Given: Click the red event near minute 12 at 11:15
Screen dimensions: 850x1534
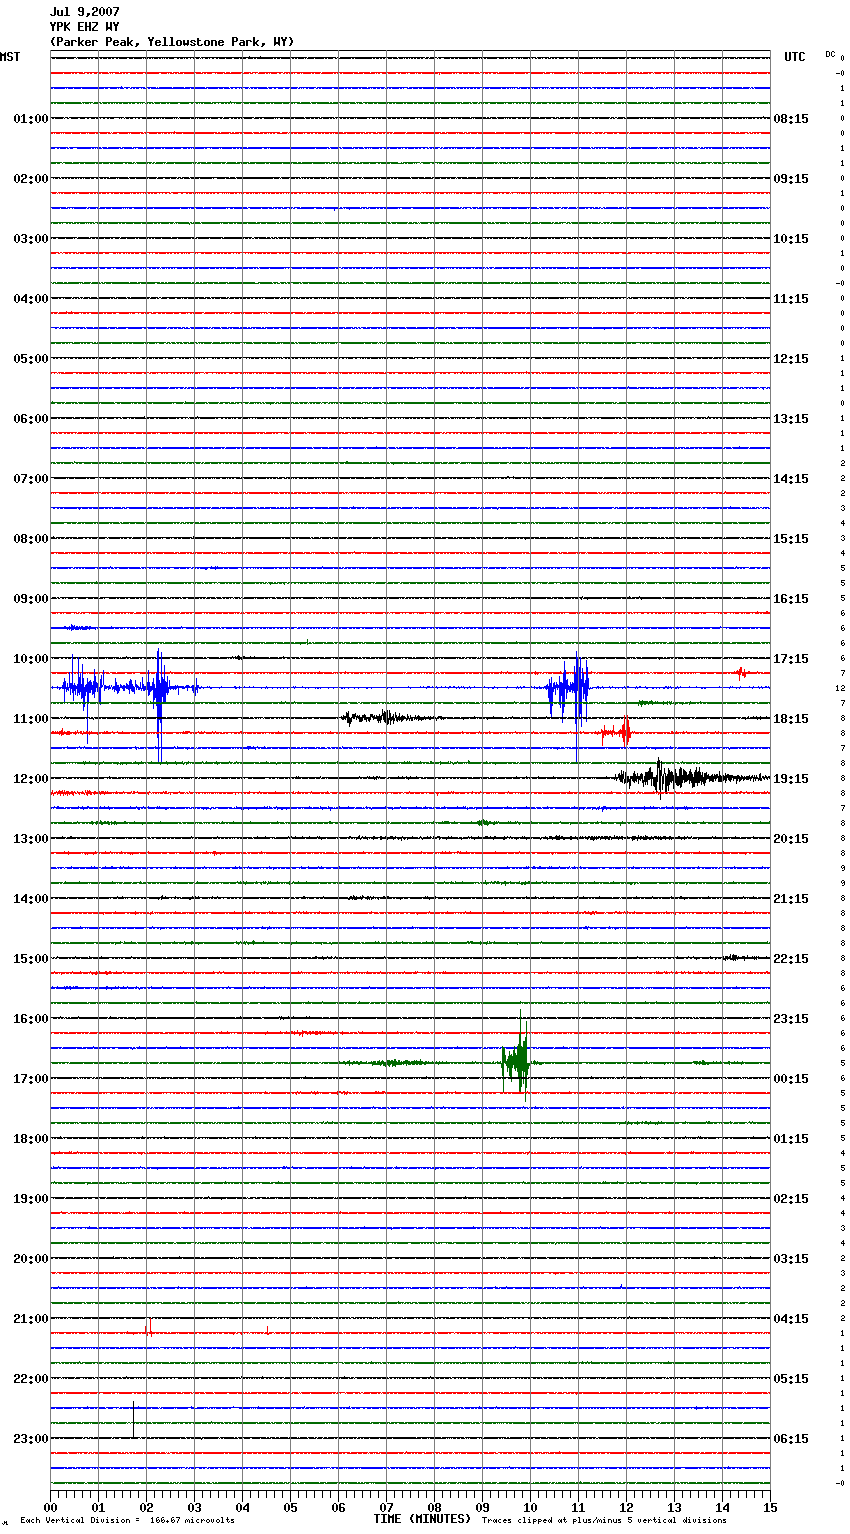Looking at the screenshot, I should 617,733.
